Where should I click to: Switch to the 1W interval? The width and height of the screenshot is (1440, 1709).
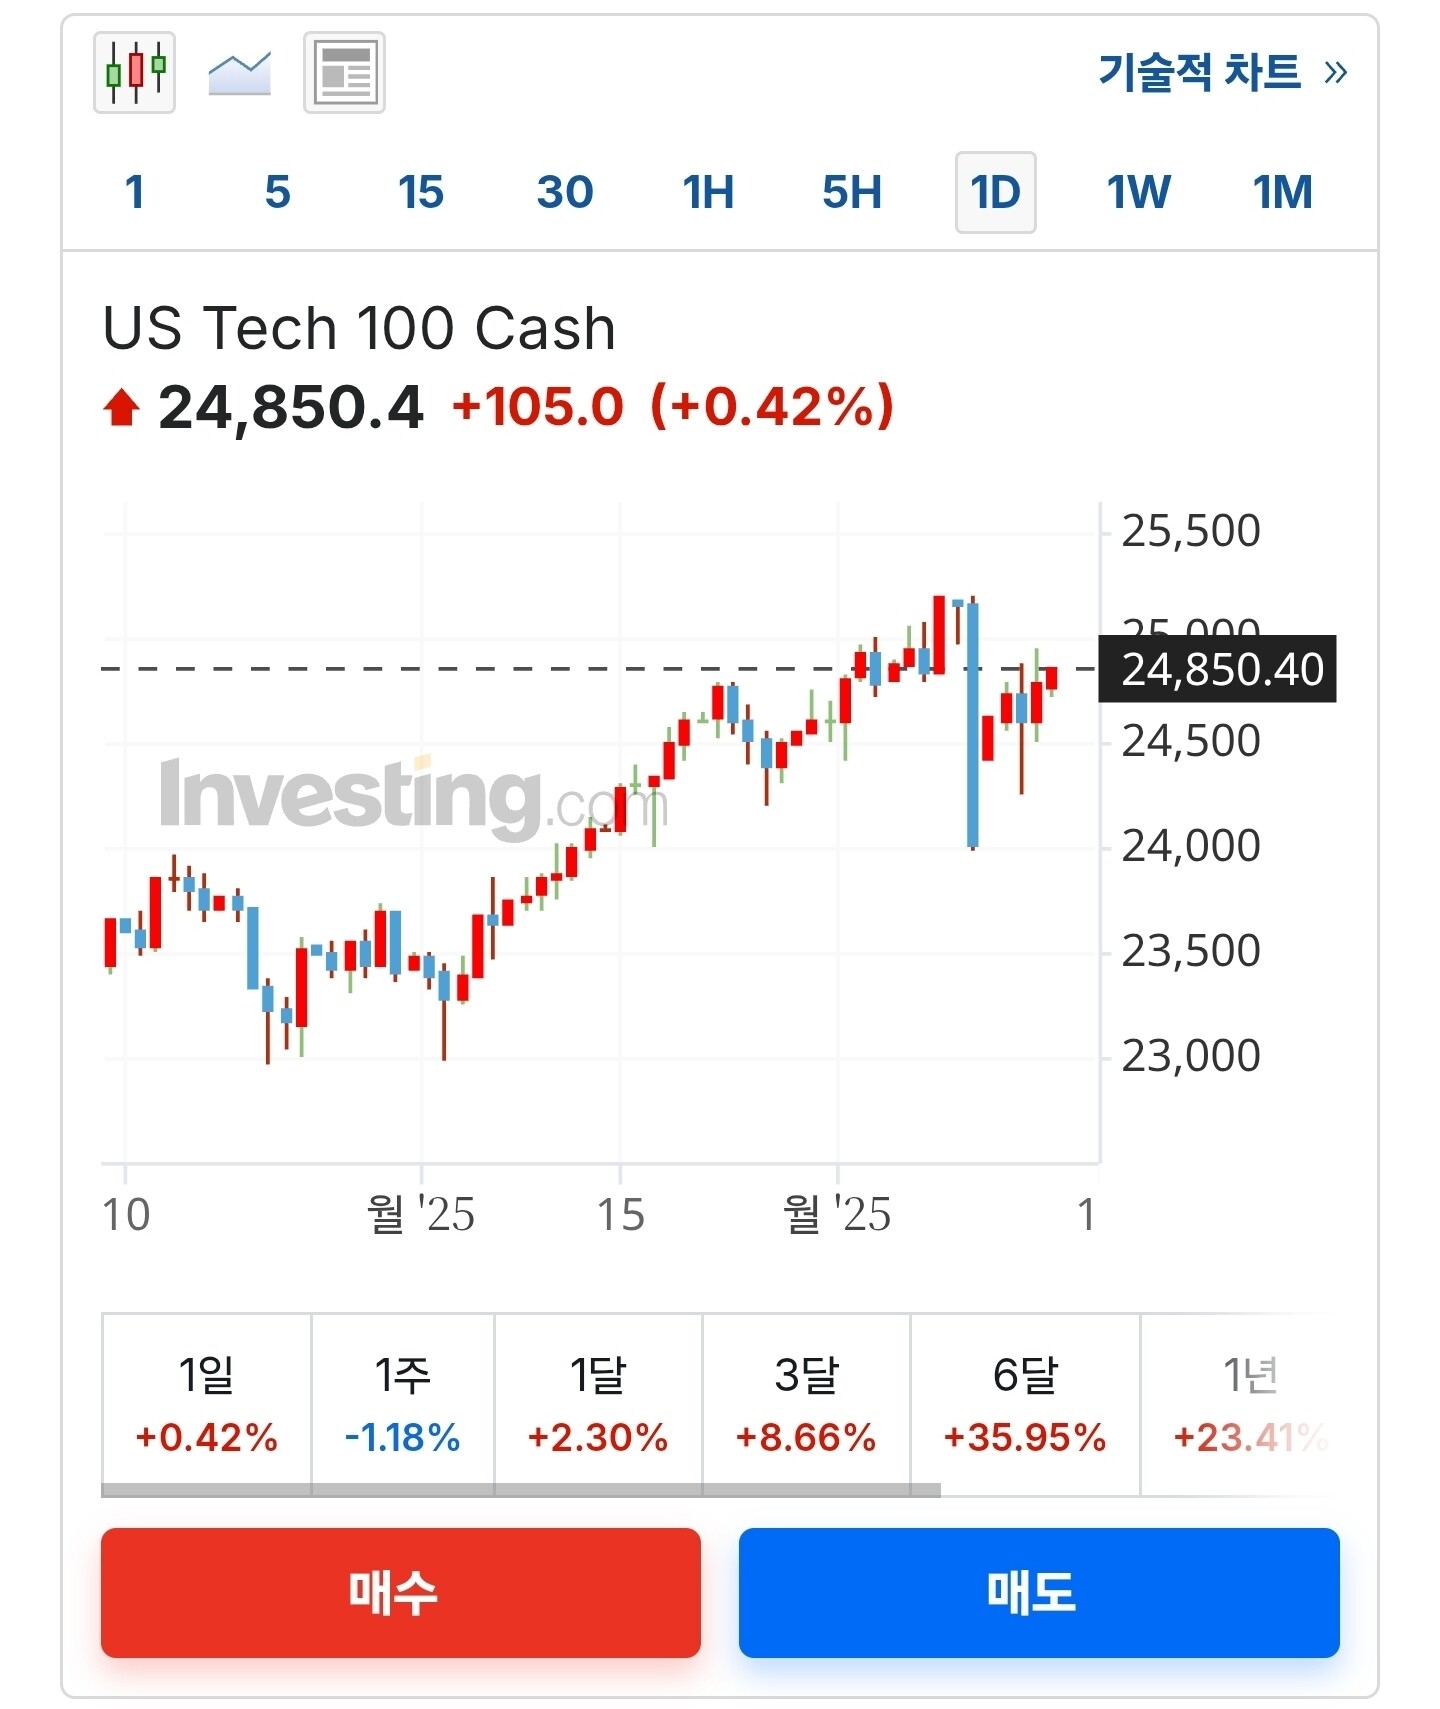(x=1138, y=192)
